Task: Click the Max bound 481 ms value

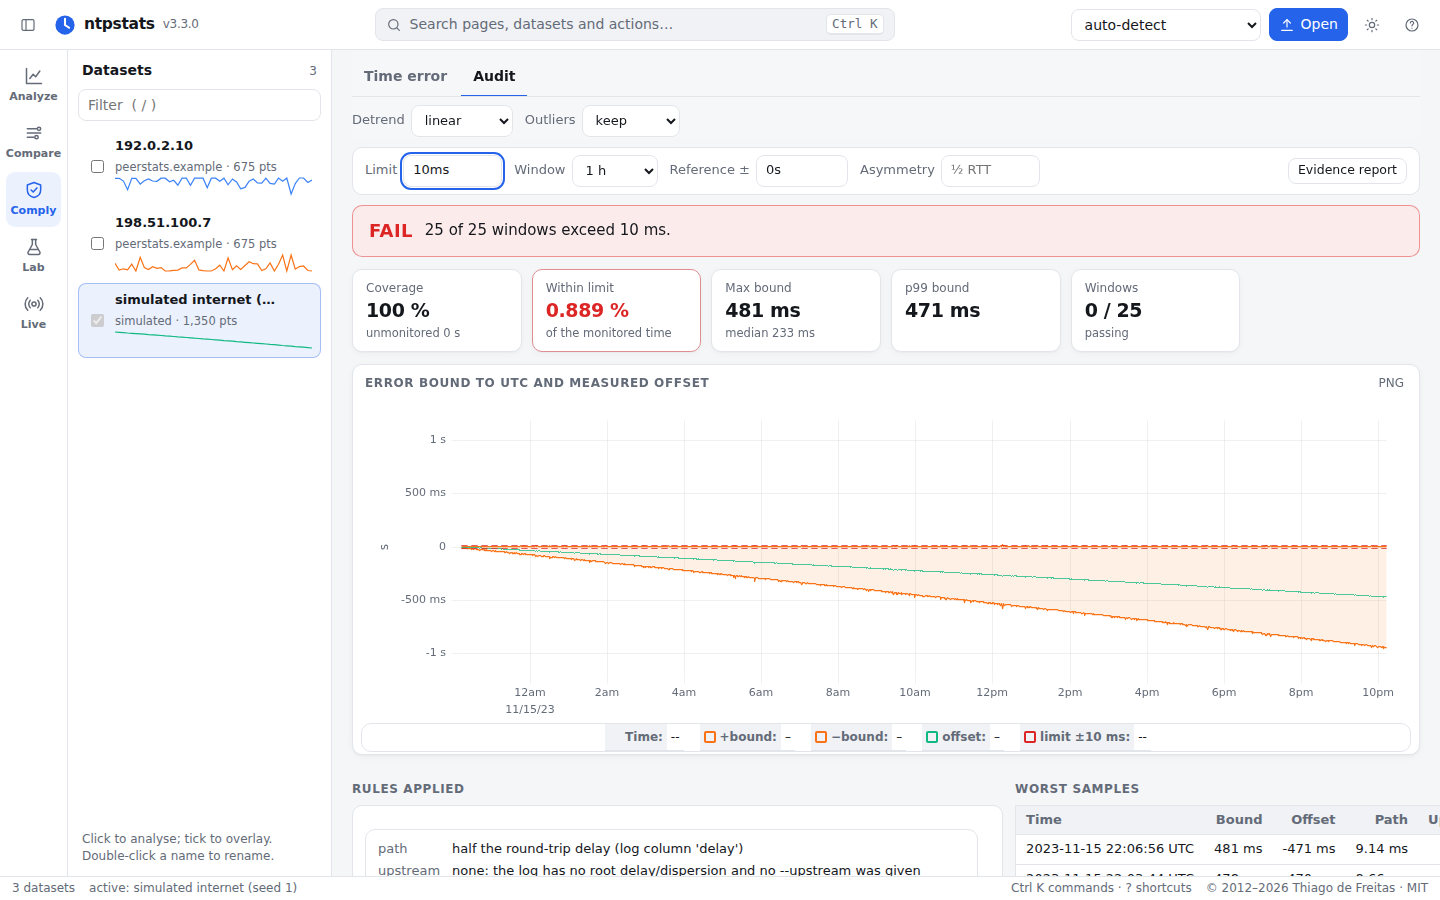Action: pyautogui.click(x=763, y=311)
